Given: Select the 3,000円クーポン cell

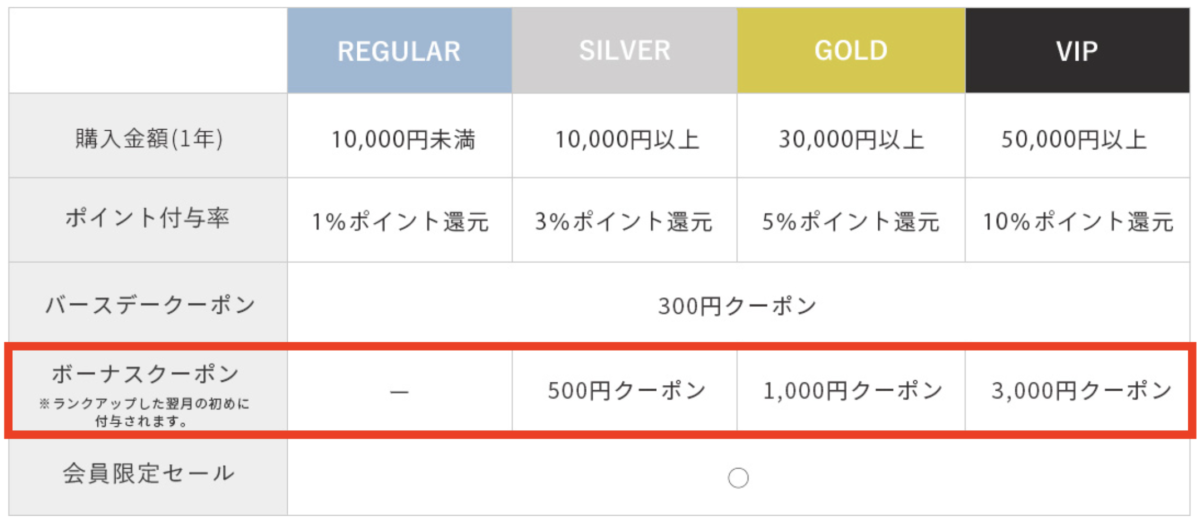Looking at the screenshot, I should point(1078,391).
